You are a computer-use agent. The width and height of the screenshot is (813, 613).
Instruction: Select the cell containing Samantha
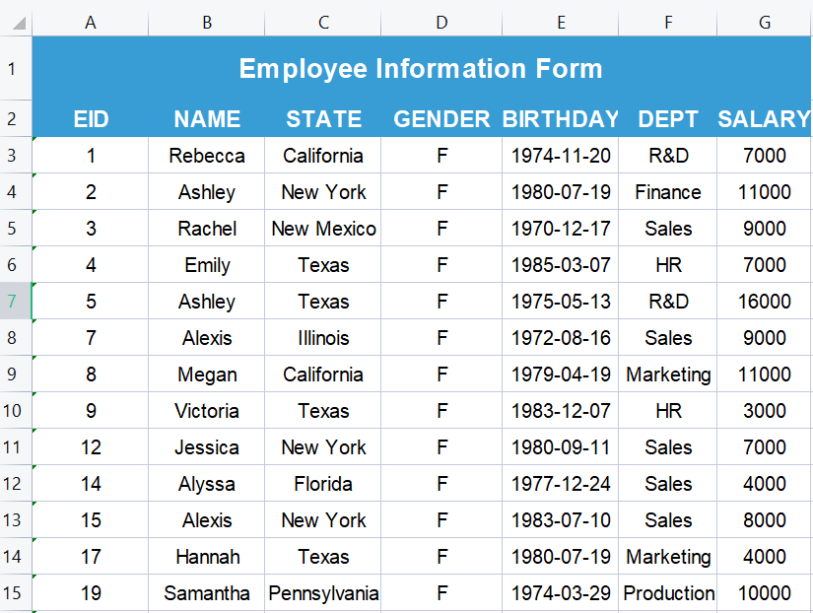click(x=207, y=593)
